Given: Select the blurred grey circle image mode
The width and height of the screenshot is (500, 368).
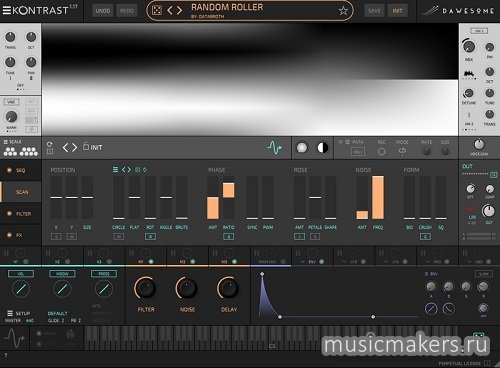Looking at the screenshot, I should click(302, 147).
